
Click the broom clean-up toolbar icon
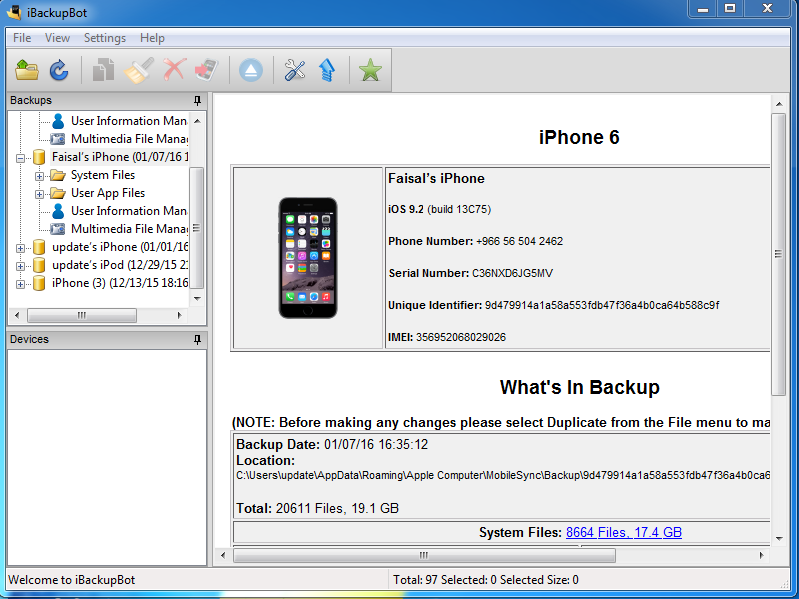pos(139,70)
